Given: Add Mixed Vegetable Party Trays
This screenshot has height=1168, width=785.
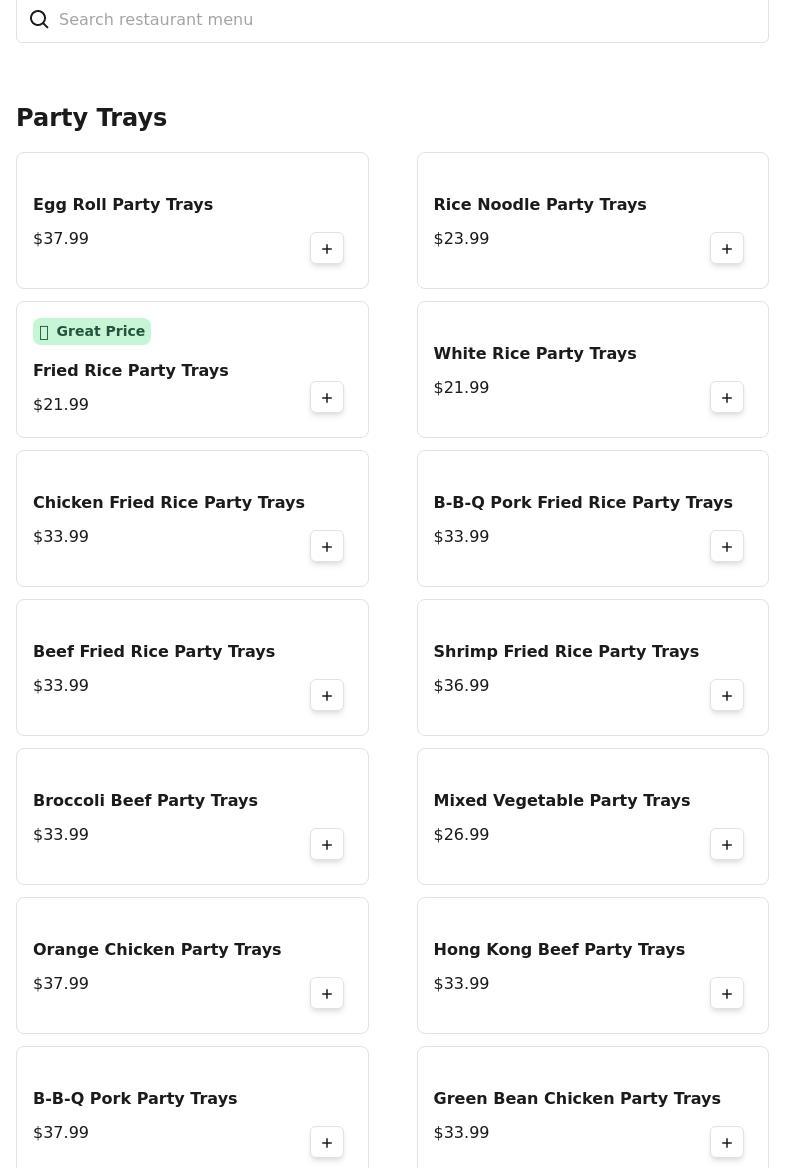Looking at the screenshot, I should coord(727,845).
